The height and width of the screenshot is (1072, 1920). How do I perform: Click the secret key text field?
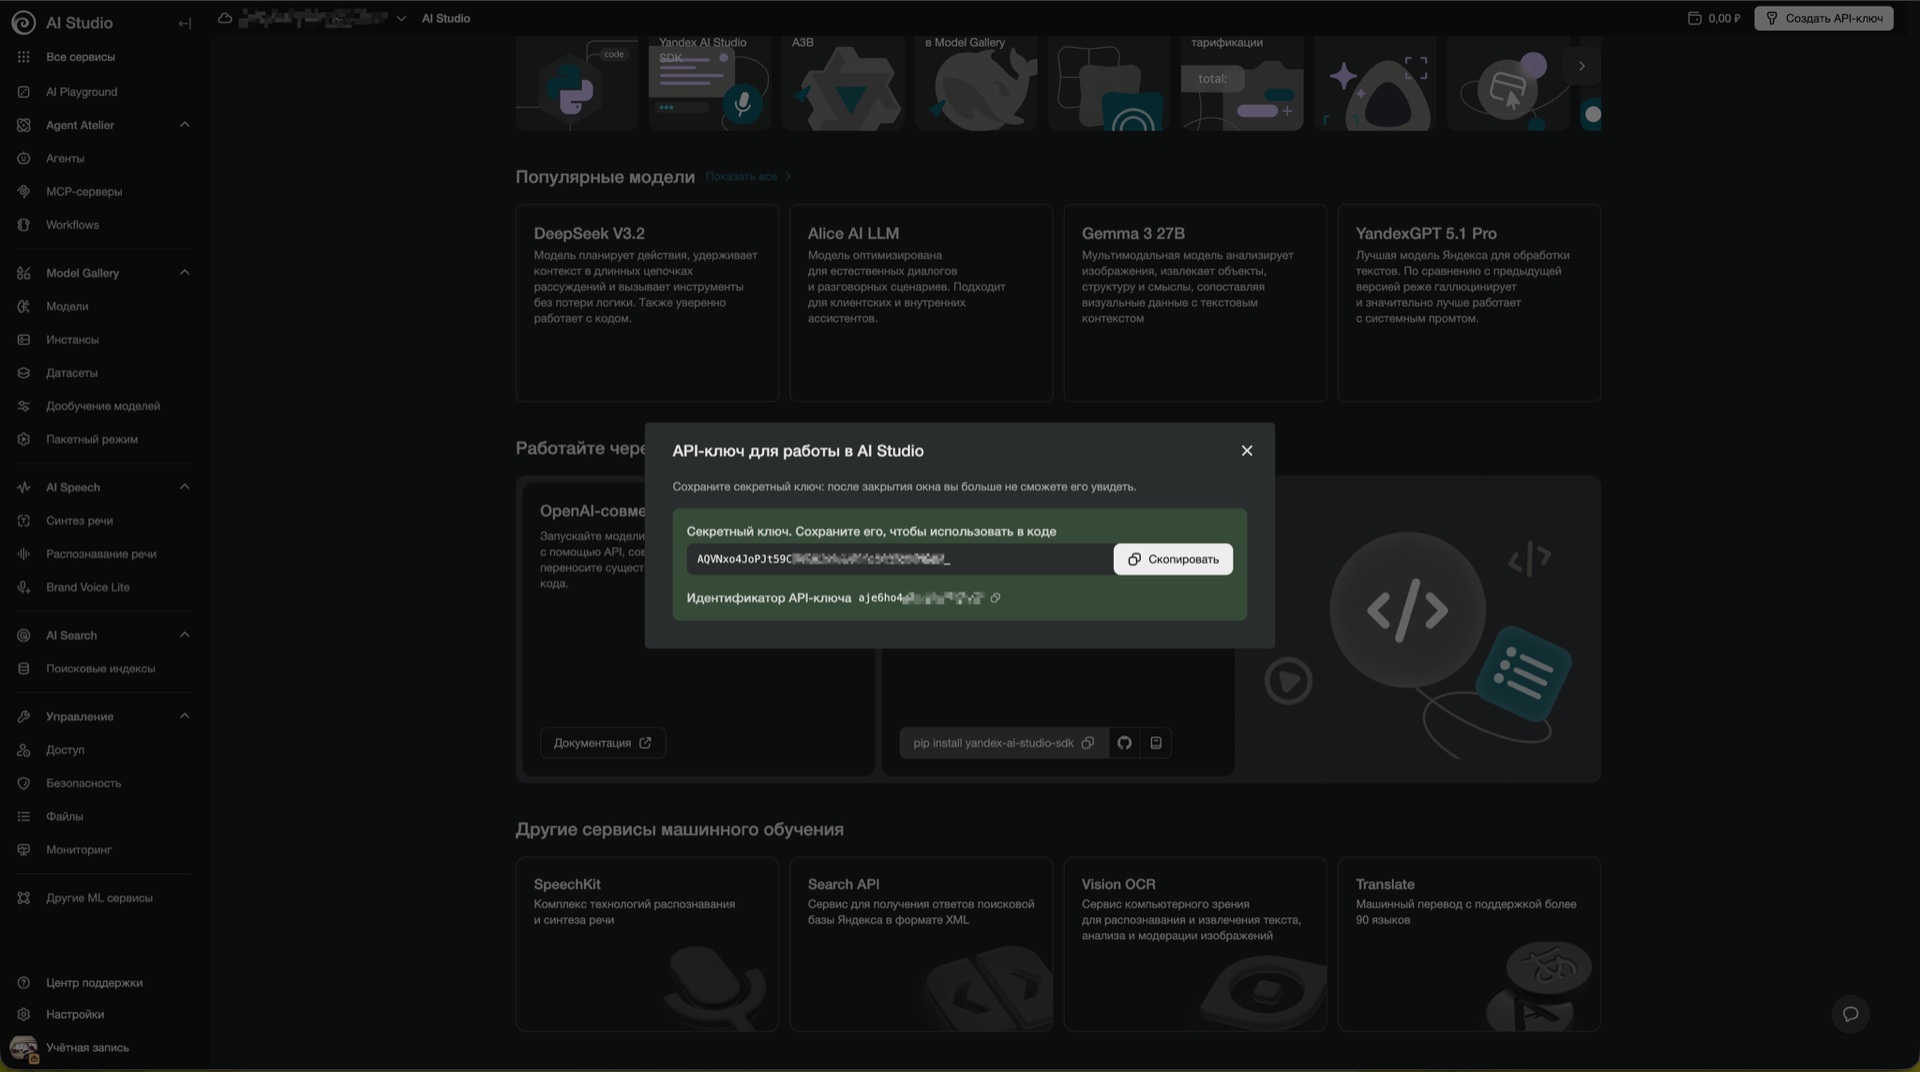898,559
